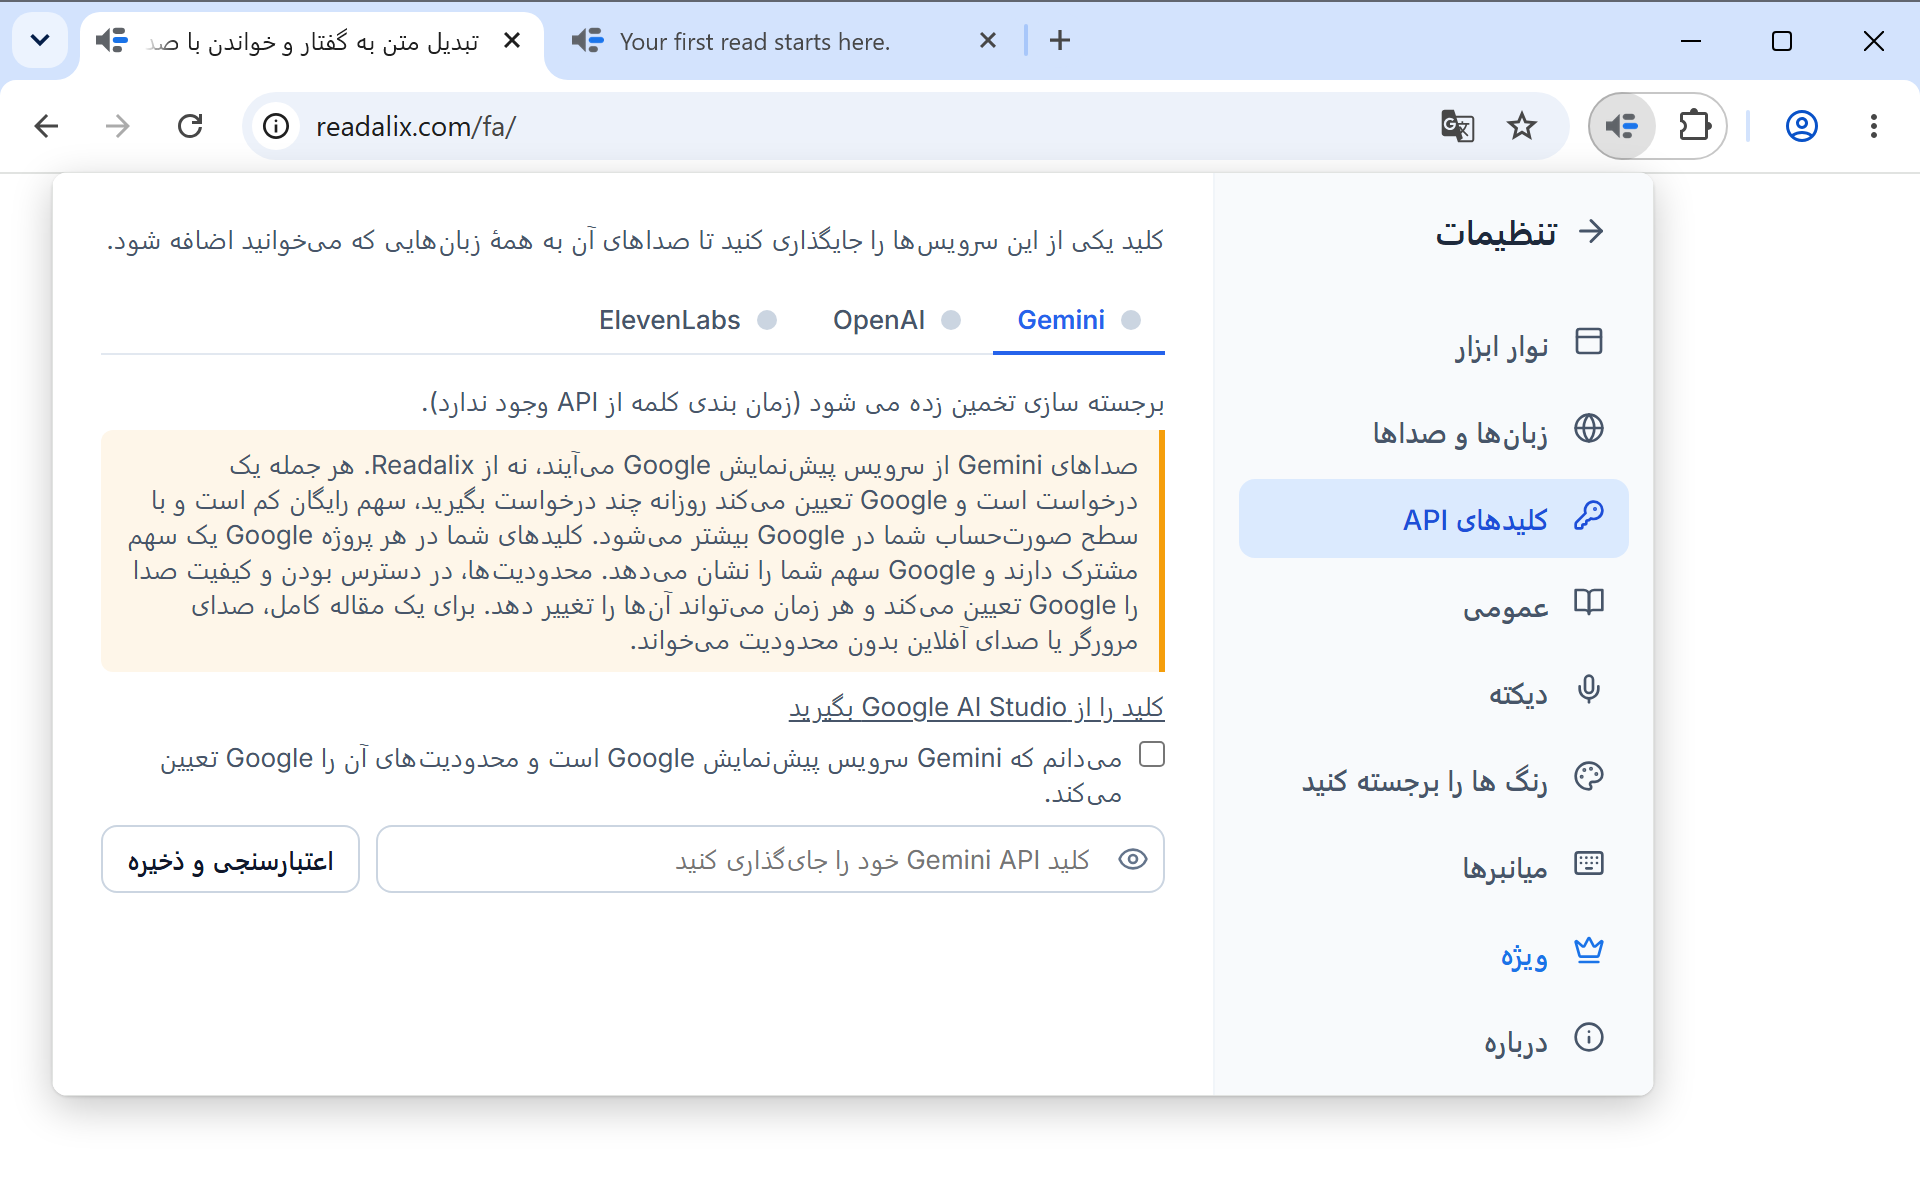The image size is (1920, 1200).
Task: Open the درباره about section
Action: (x=1433, y=1041)
